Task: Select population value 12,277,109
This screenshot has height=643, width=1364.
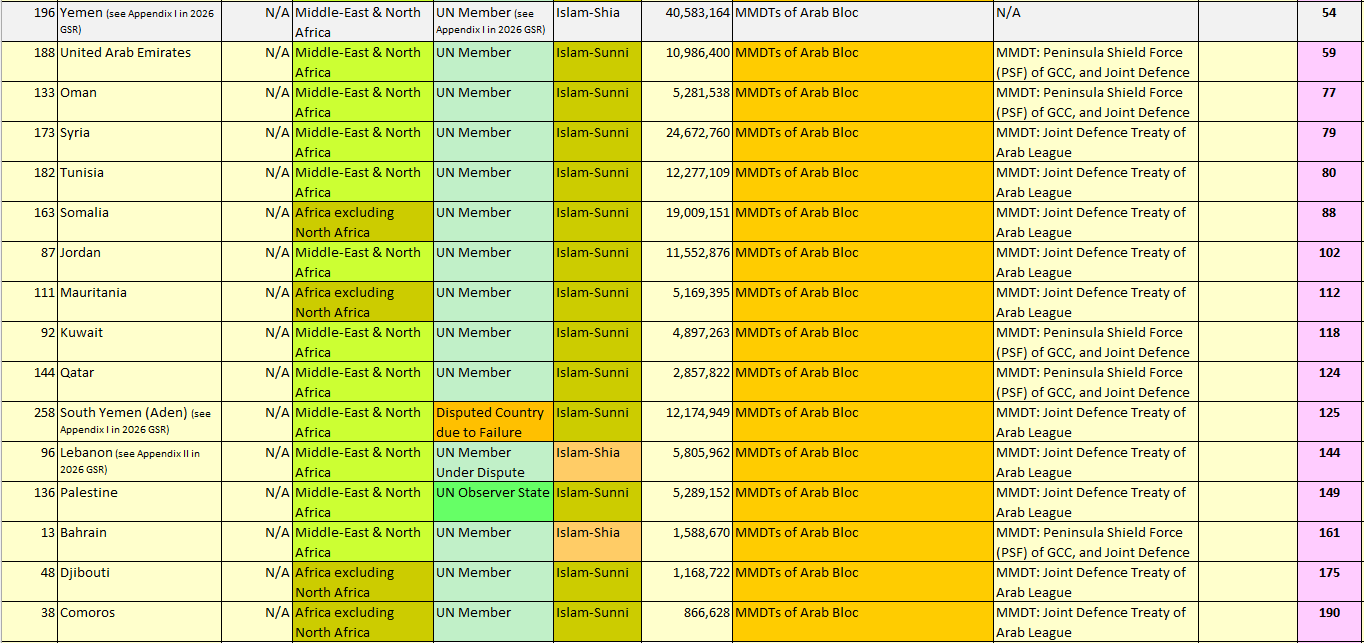Action: pyautogui.click(x=687, y=182)
